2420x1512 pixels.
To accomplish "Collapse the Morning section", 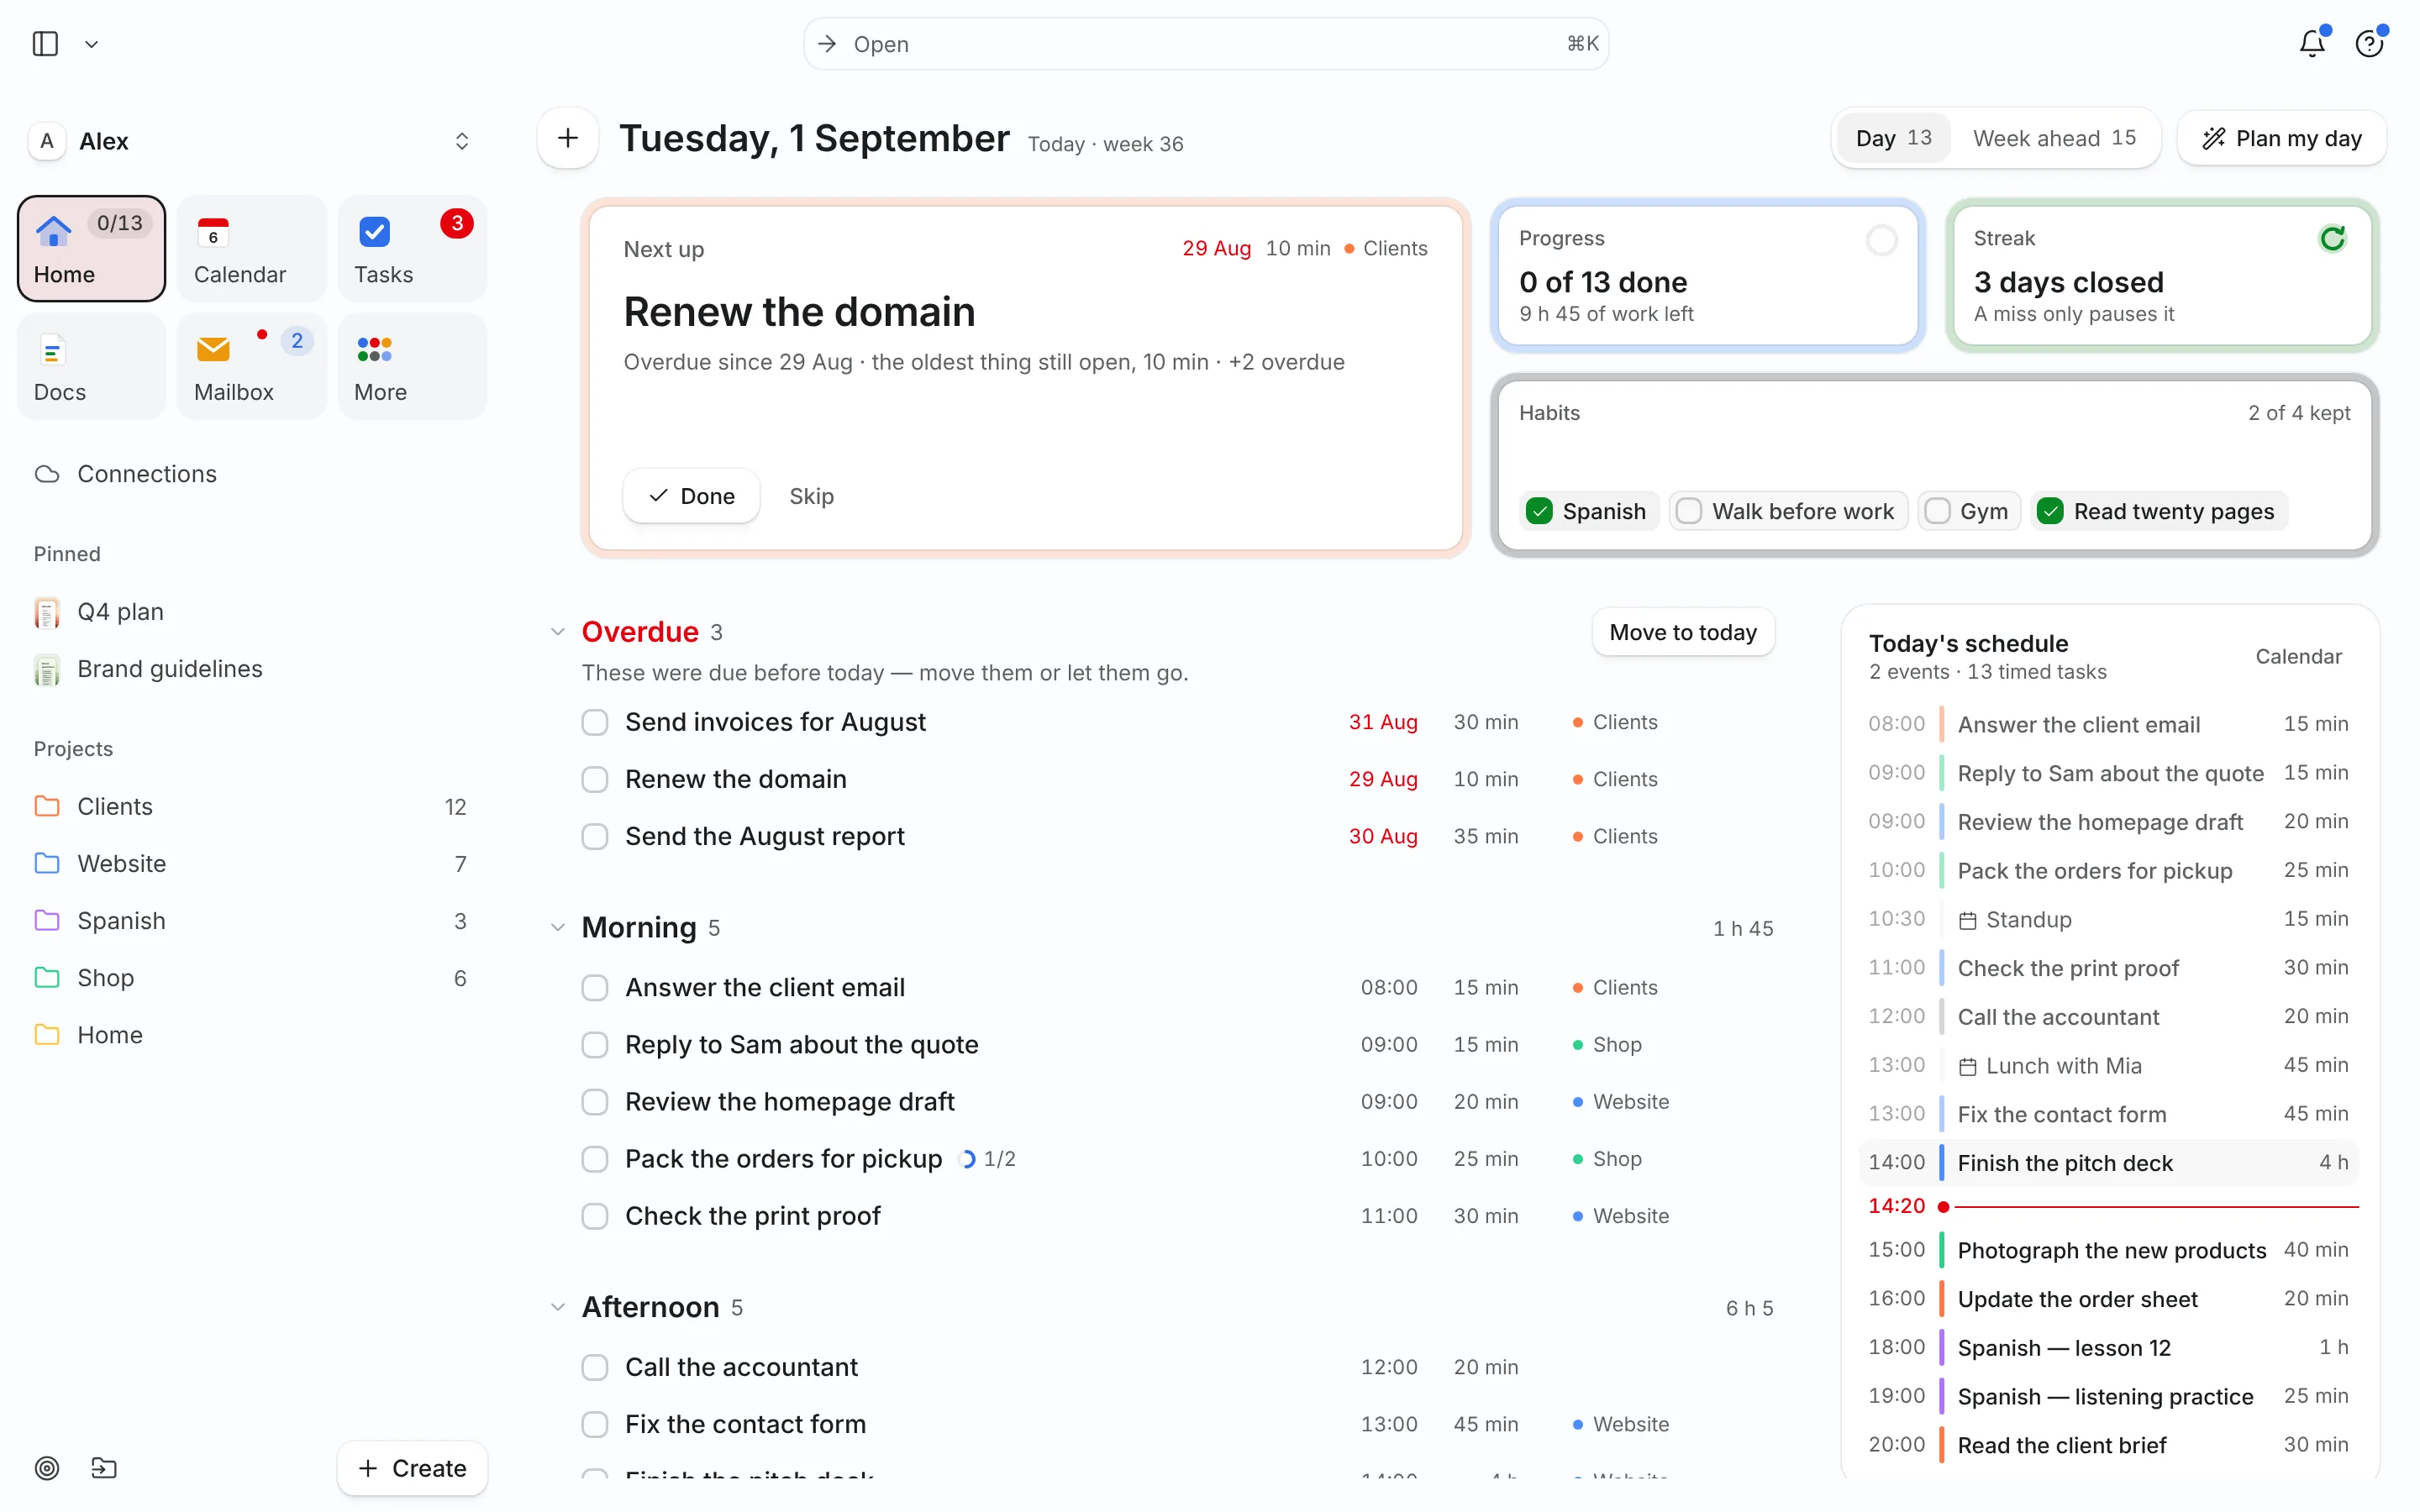I will click(x=558, y=927).
